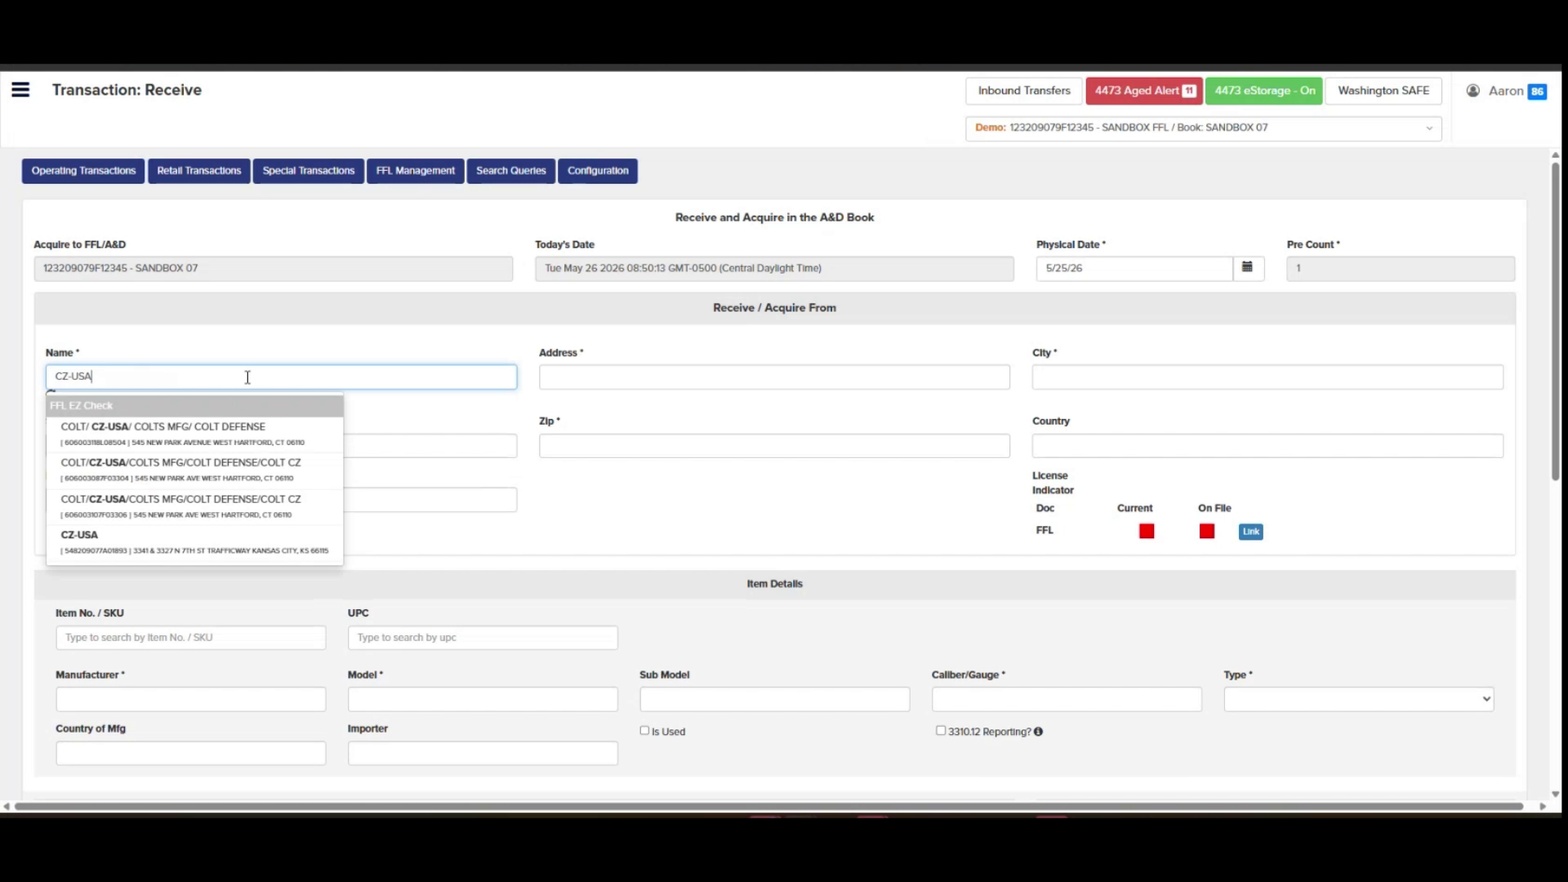Open the hamburger navigation menu
Screen dimensions: 1568x882
pyautogui.click(x=20, y=90)
